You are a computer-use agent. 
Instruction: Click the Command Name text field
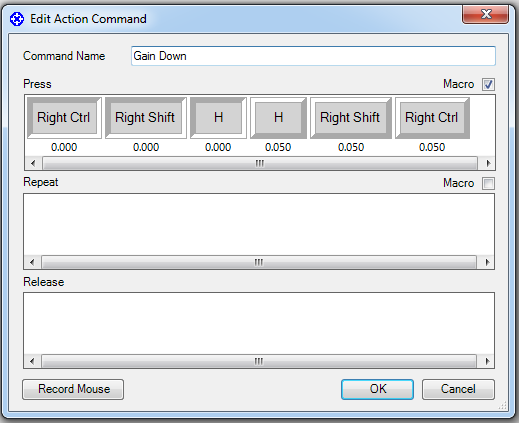point(313,56)
